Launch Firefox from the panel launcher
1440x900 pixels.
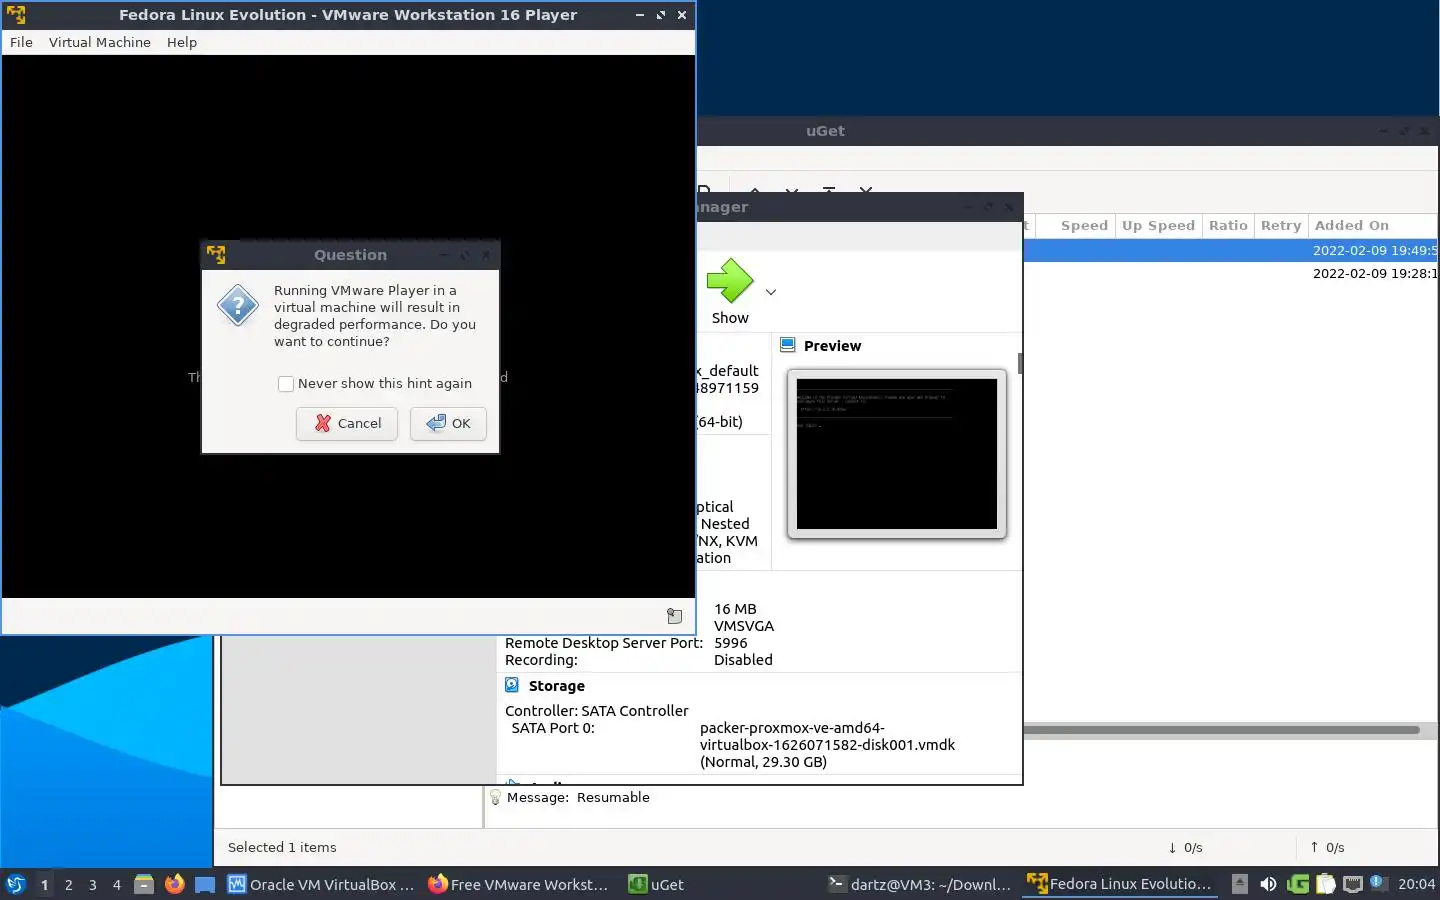[174, 884]
